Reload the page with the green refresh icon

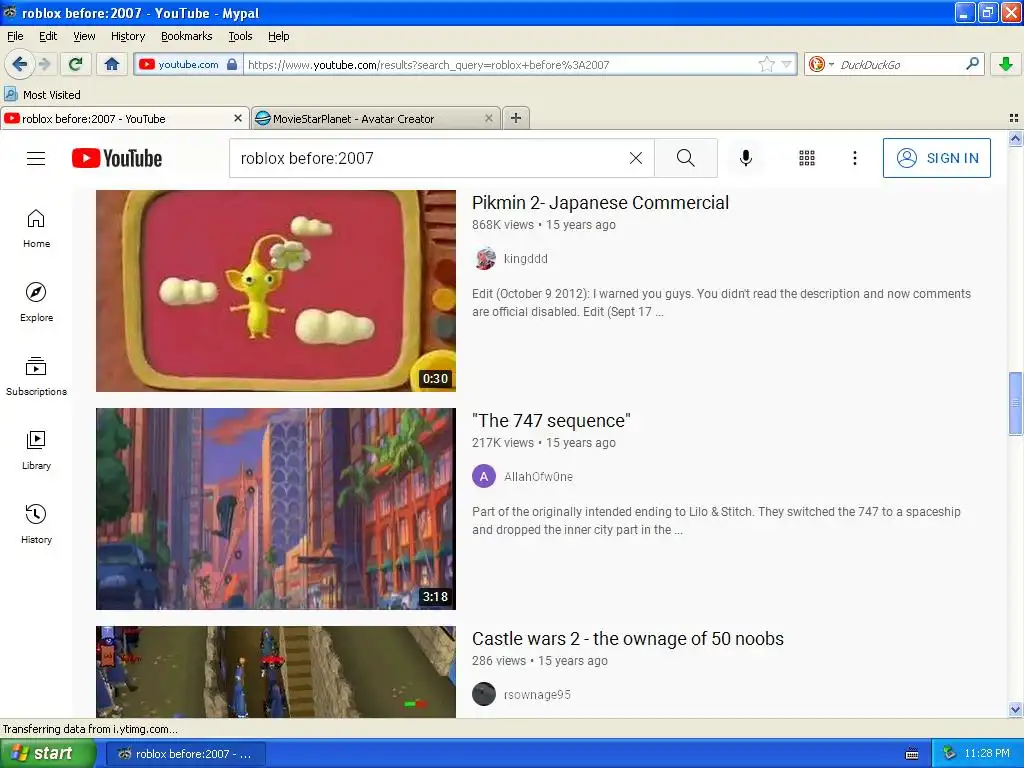click(x=76, y=64)
